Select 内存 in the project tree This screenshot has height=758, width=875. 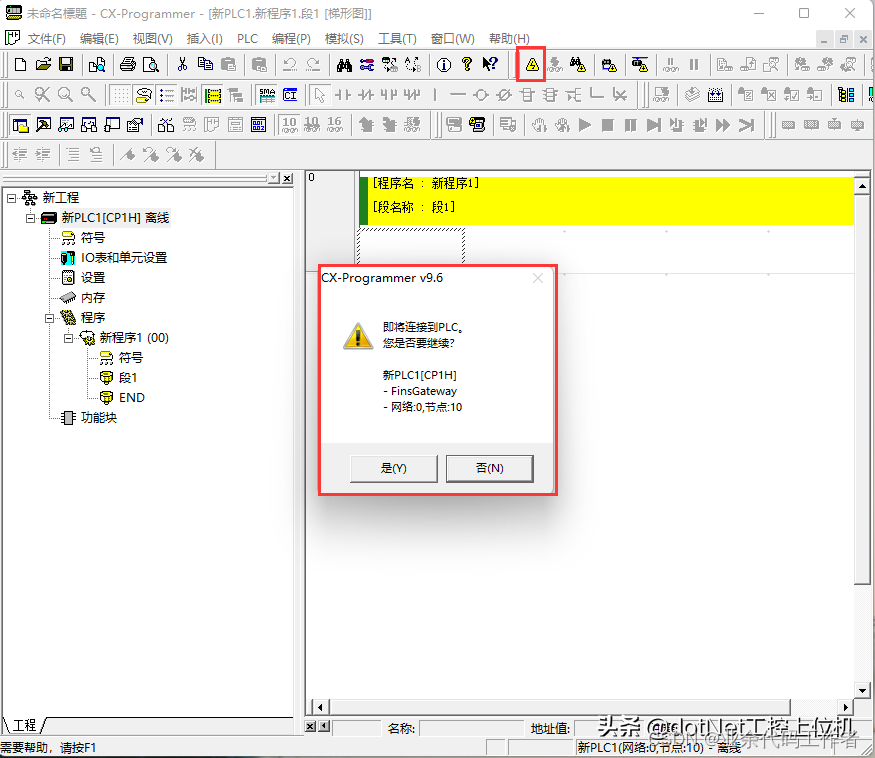(x=93, y=298)
